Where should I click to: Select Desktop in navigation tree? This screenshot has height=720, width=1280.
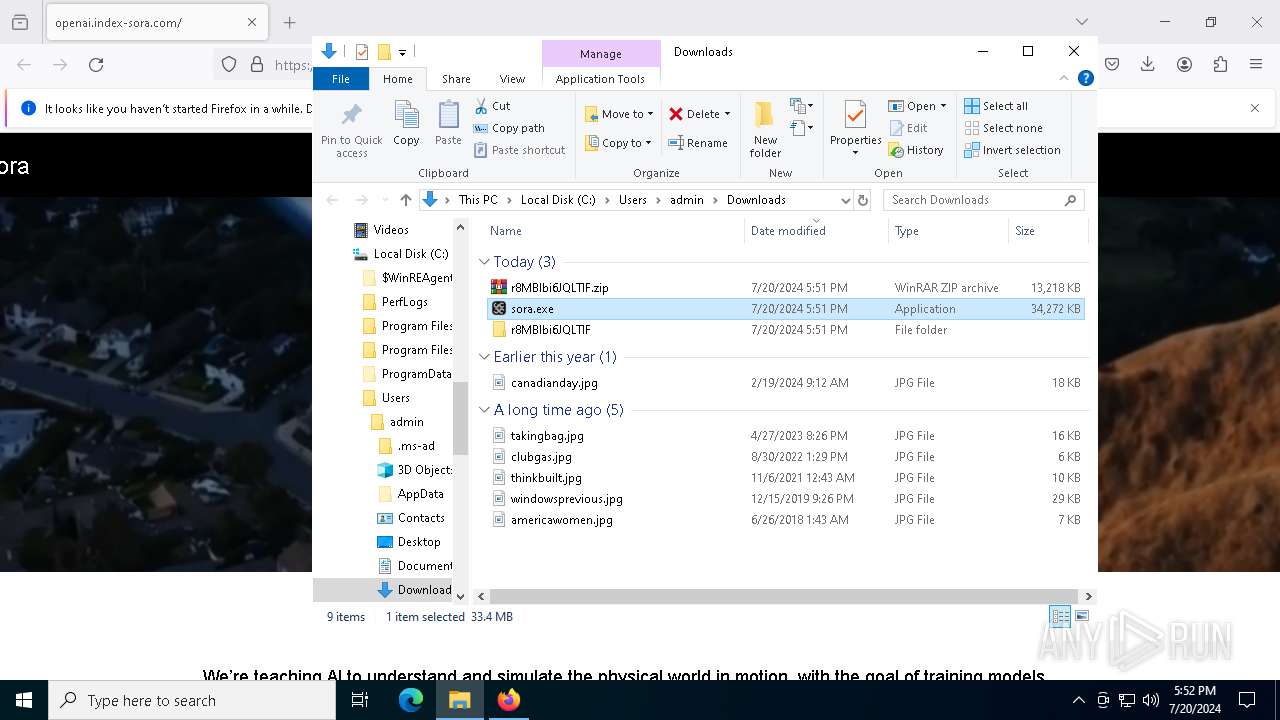click(418, 542)
